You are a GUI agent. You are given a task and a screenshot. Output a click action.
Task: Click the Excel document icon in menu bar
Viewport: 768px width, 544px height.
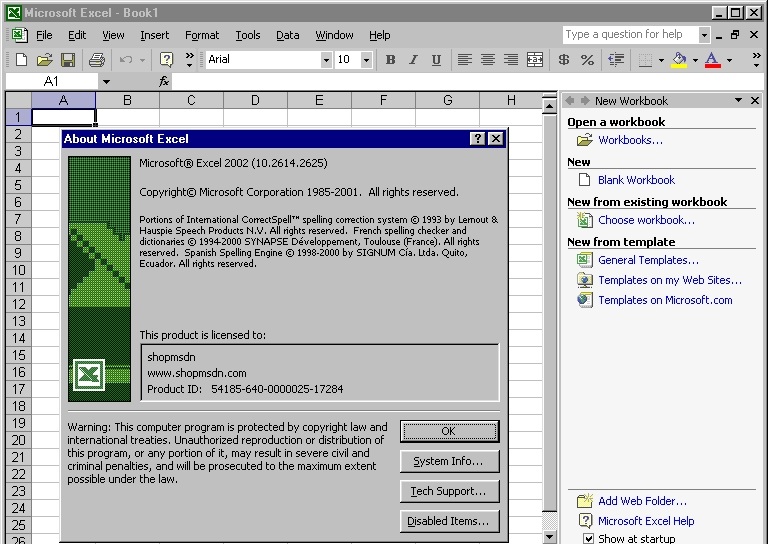[x=19, y=35]
